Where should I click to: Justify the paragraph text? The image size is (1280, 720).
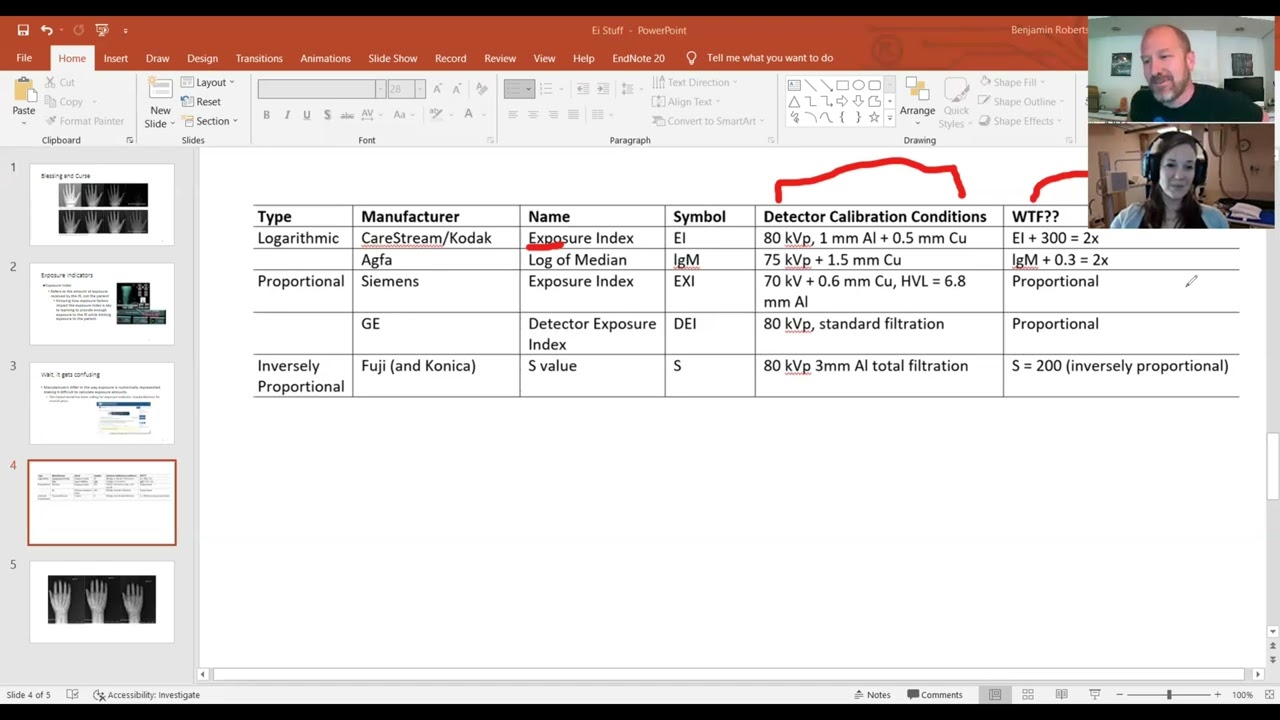point(573,115)
